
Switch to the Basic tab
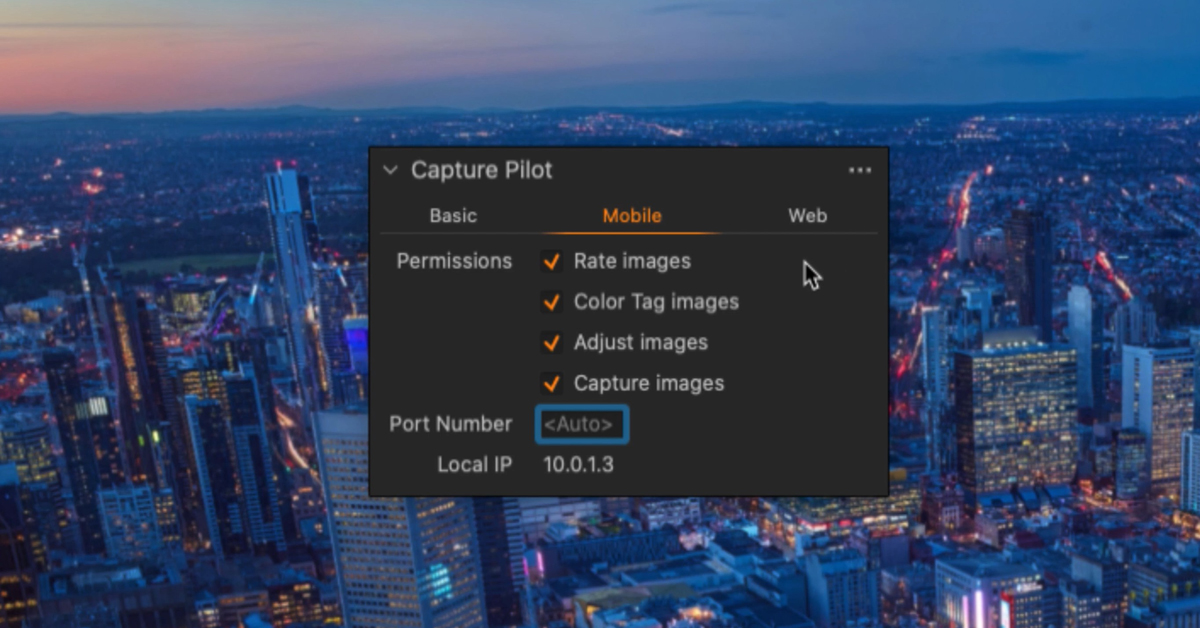[453, 215]
